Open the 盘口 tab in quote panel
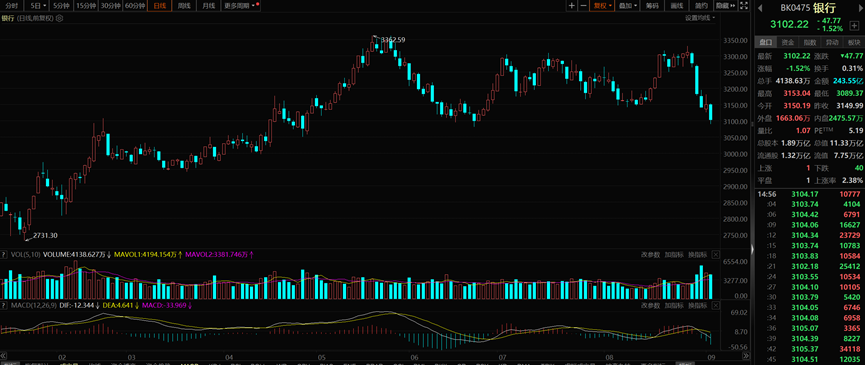Viewport: 865px width, 365px height. pyautogui.click(x=765, y=42)
